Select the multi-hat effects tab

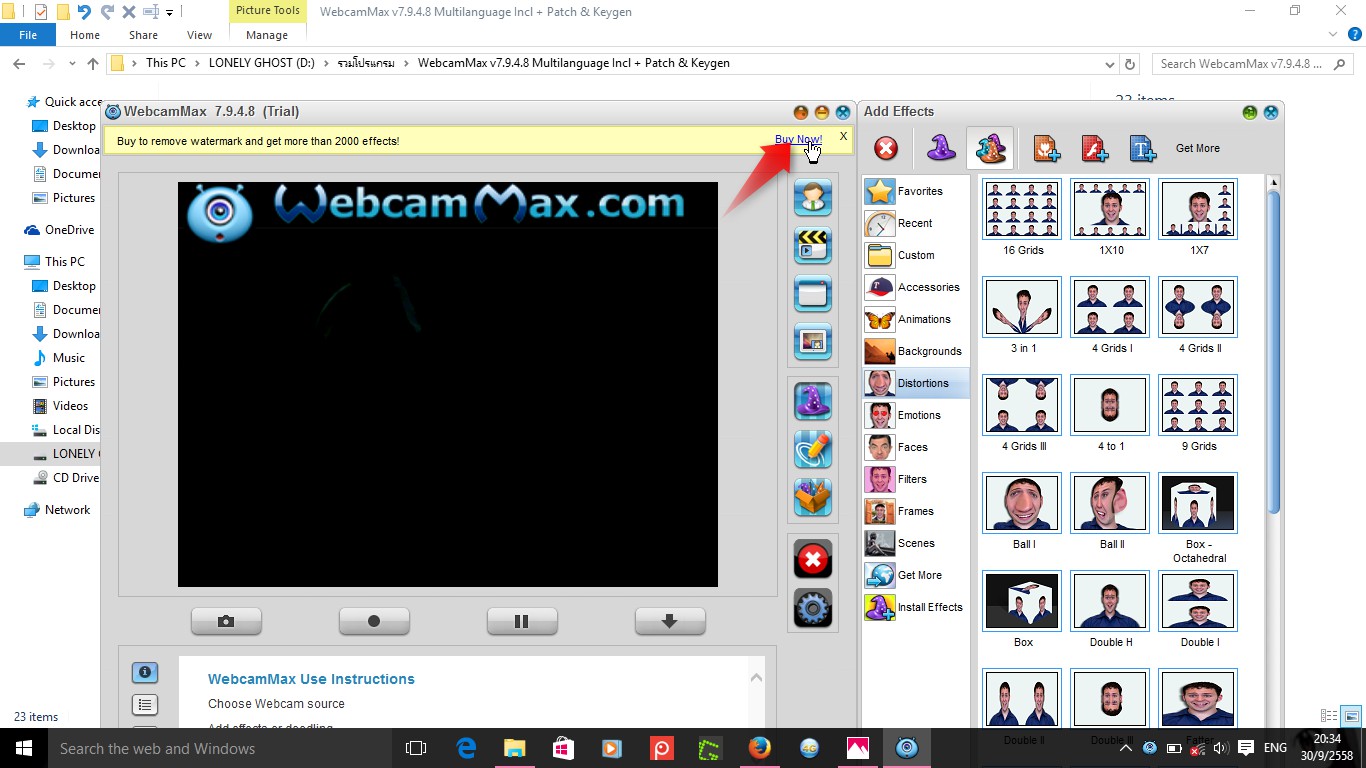tap(990, 148)
